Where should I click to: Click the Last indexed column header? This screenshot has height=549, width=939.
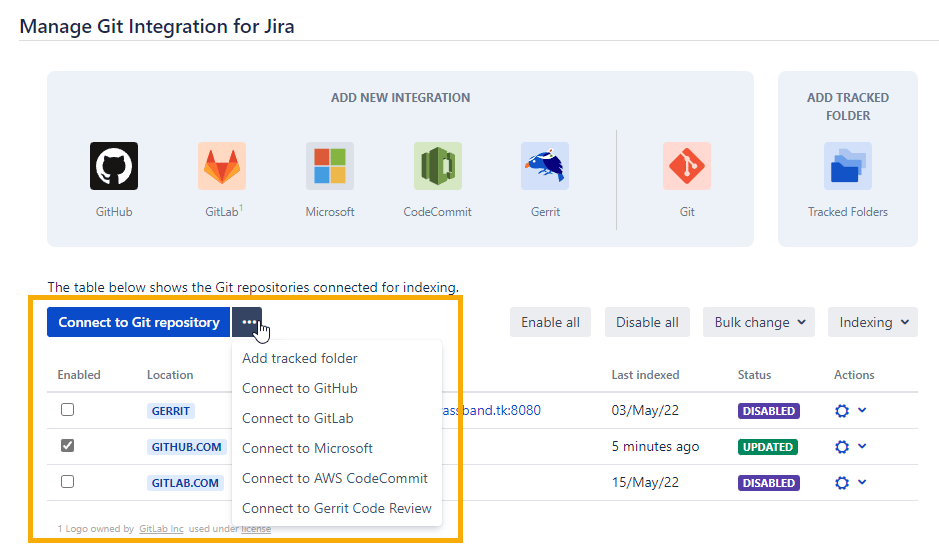coord(645,375)
